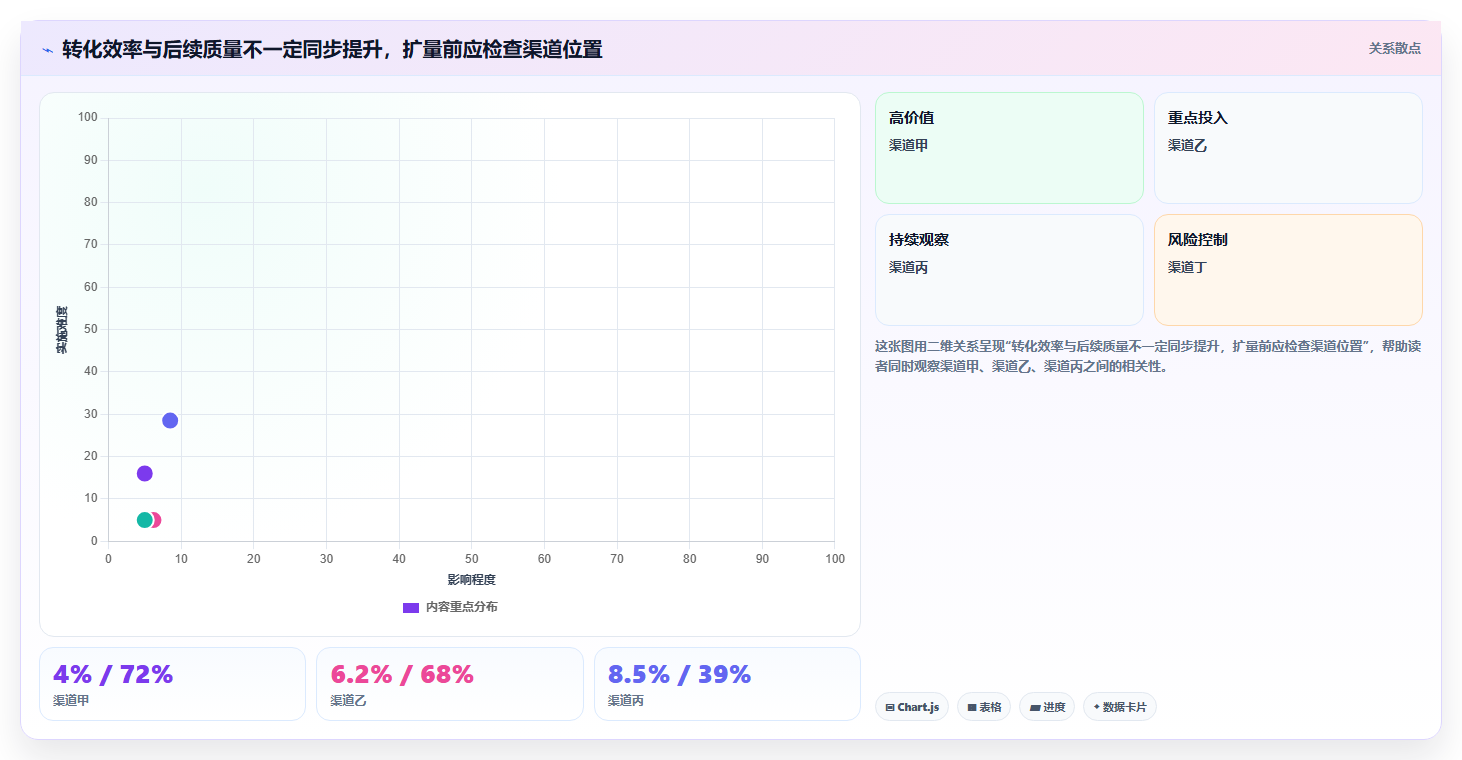Select the indigo scatter point near 28
The image size is (1462, 760).
click(170, 421)
